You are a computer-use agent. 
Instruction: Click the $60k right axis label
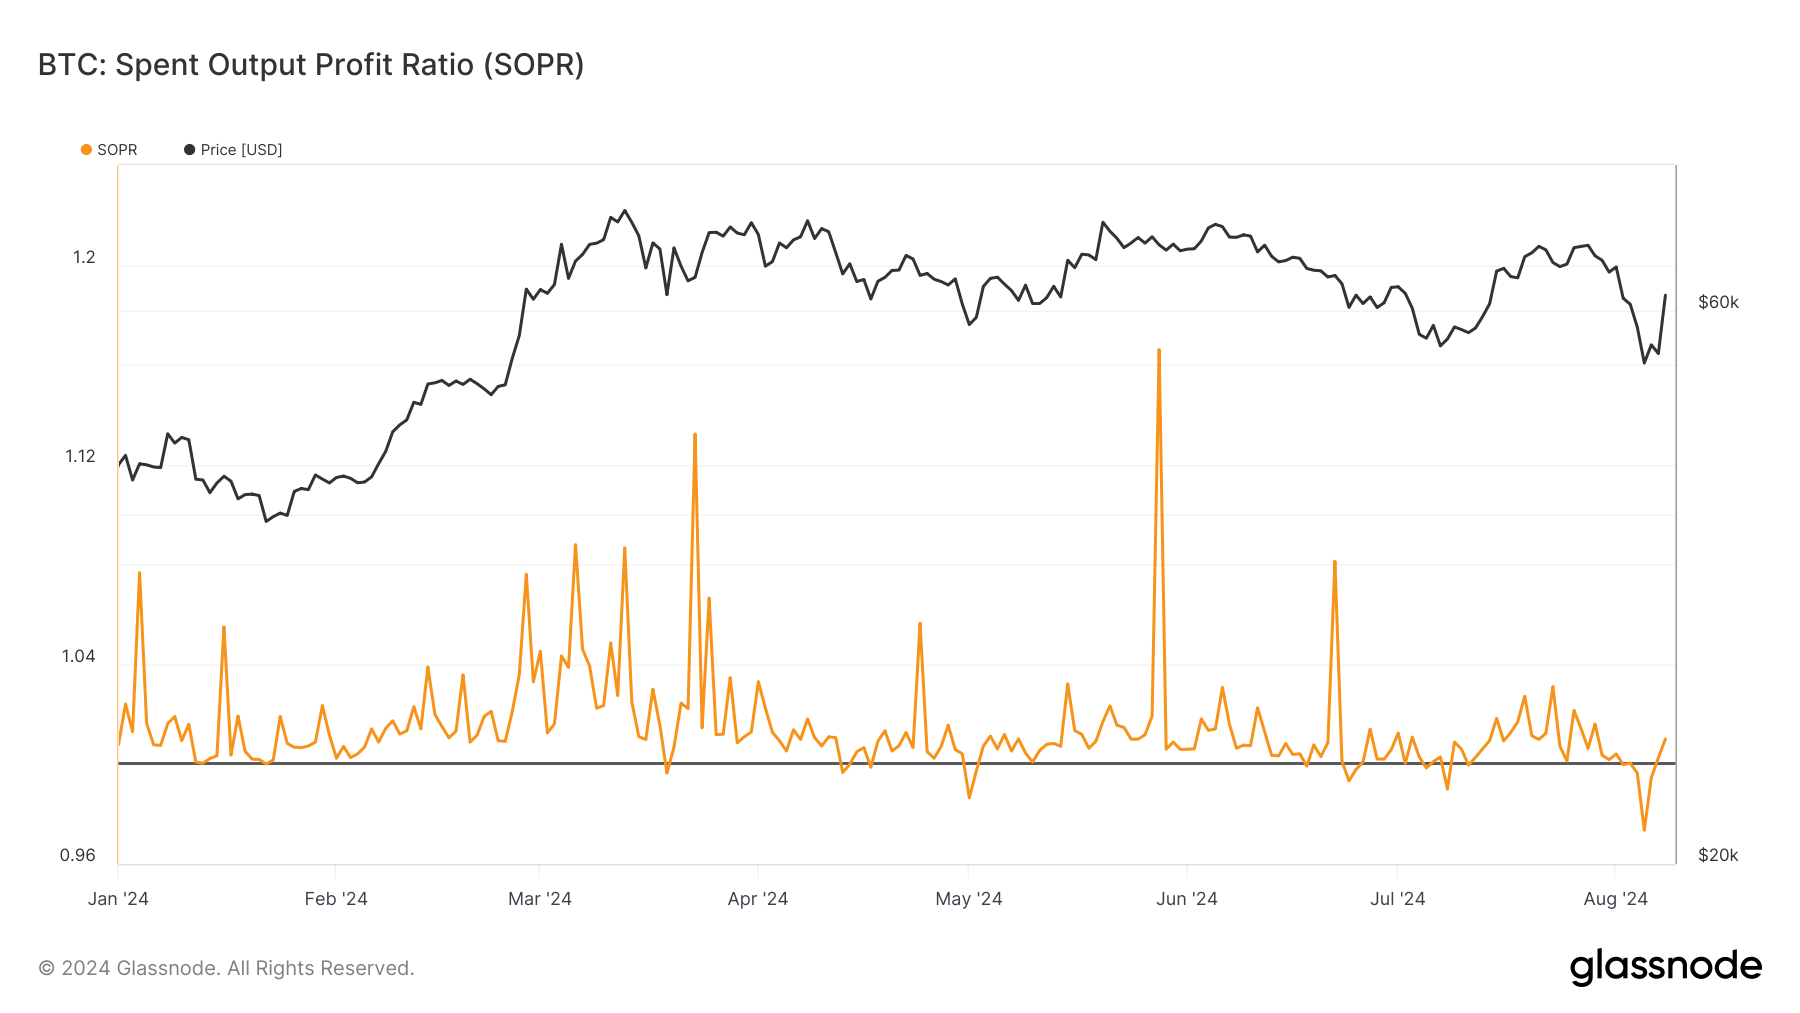point(1718,302)
